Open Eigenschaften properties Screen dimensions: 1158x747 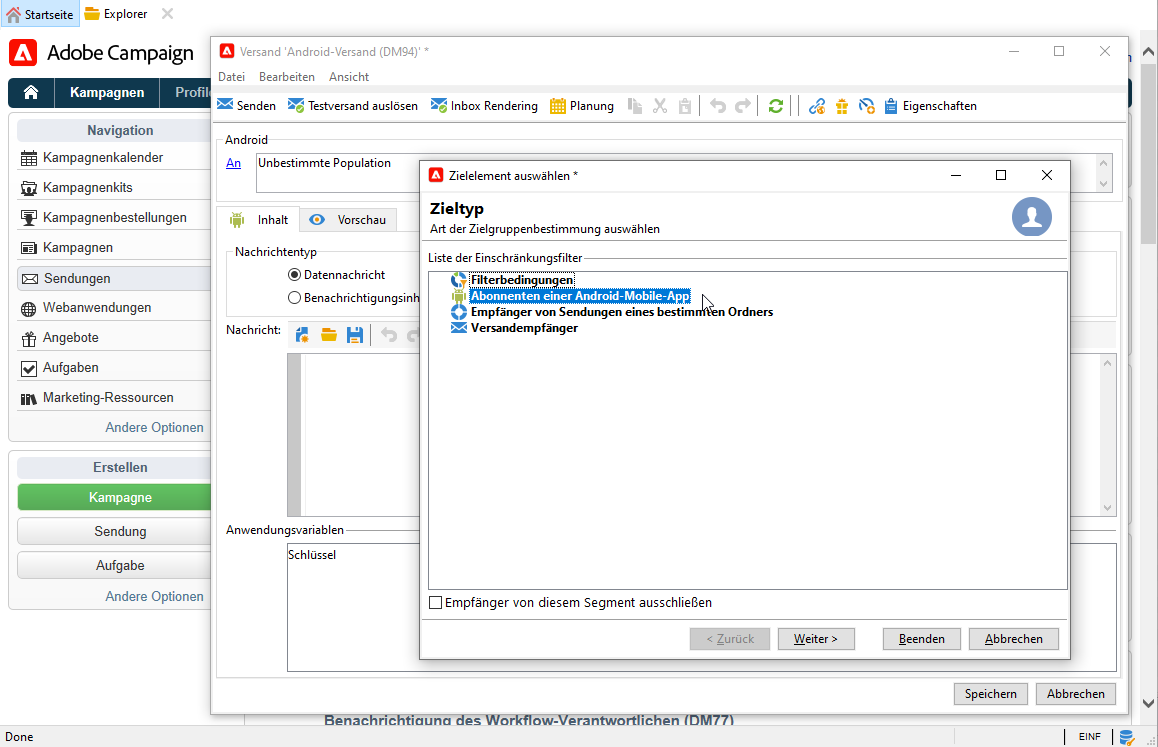pyautogui.click(x=930, y=106)
